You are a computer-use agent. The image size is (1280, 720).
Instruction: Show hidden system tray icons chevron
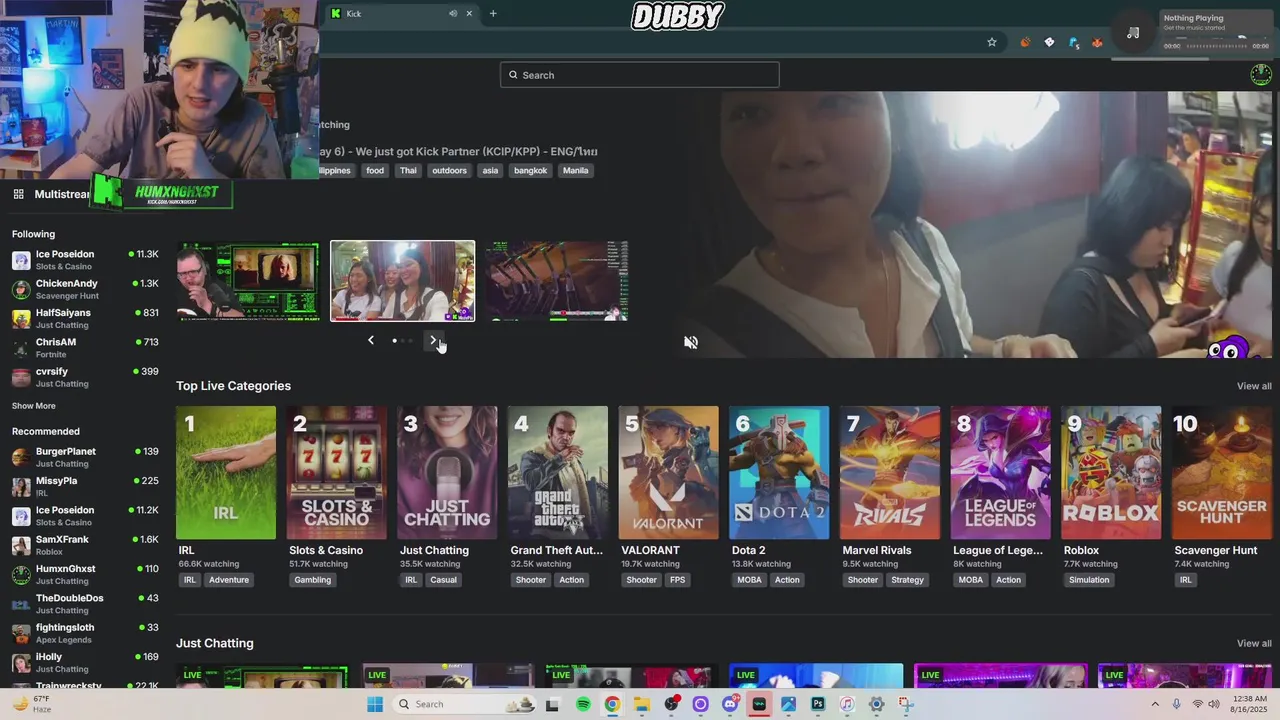click(x=1154, y=704)
